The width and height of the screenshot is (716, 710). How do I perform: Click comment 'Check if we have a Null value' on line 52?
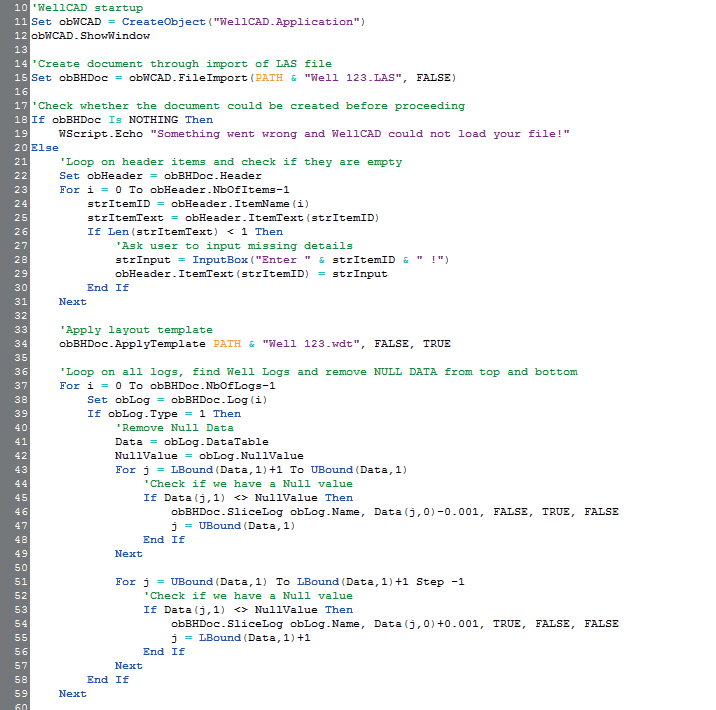pos(248,596)
